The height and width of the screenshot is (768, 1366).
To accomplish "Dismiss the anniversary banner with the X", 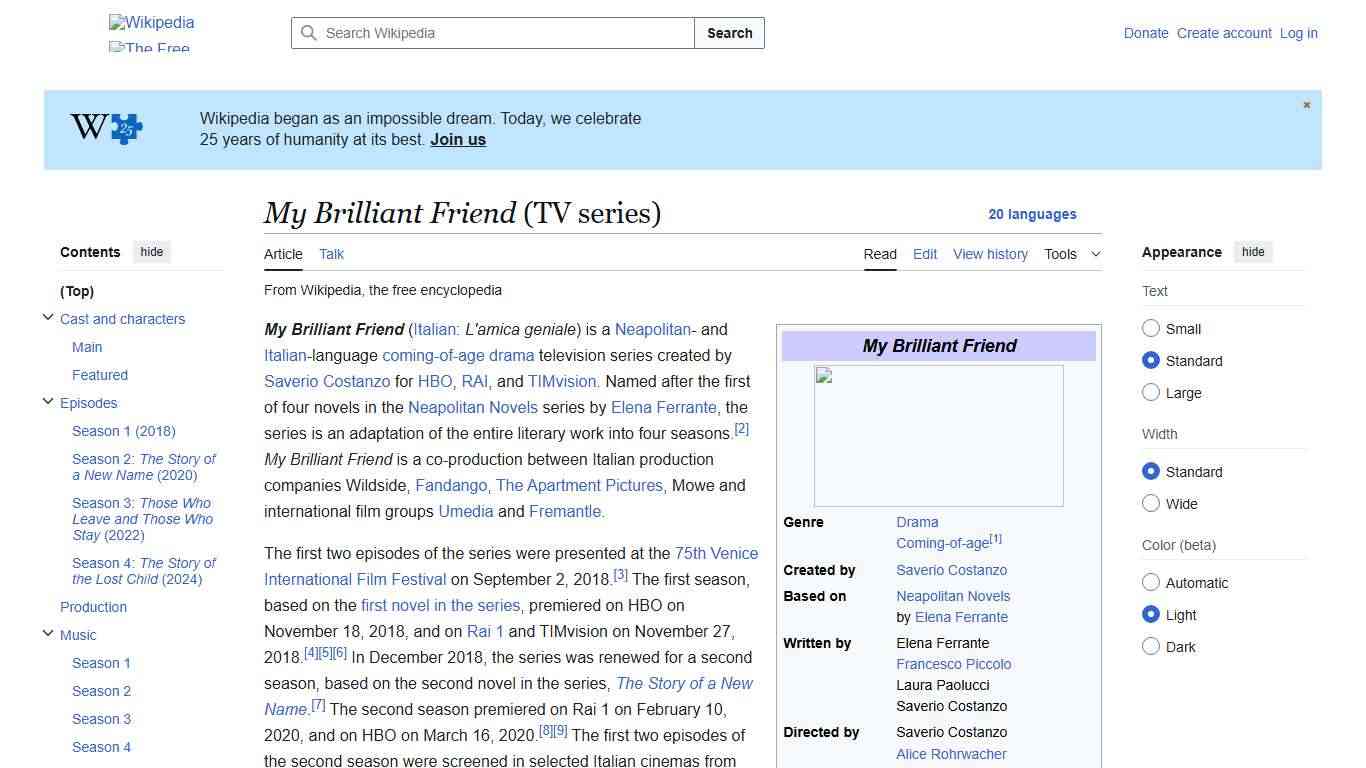I will point(1306,104).
